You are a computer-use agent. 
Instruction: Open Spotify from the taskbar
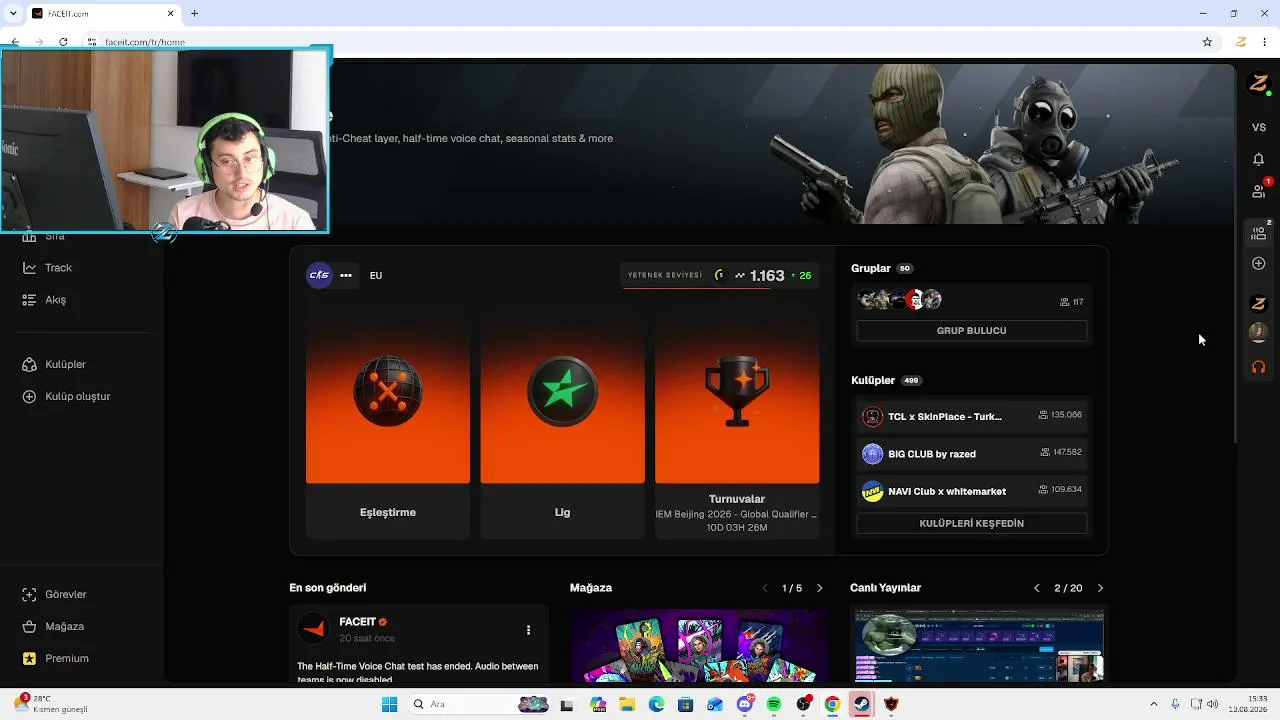pos(774,705)
